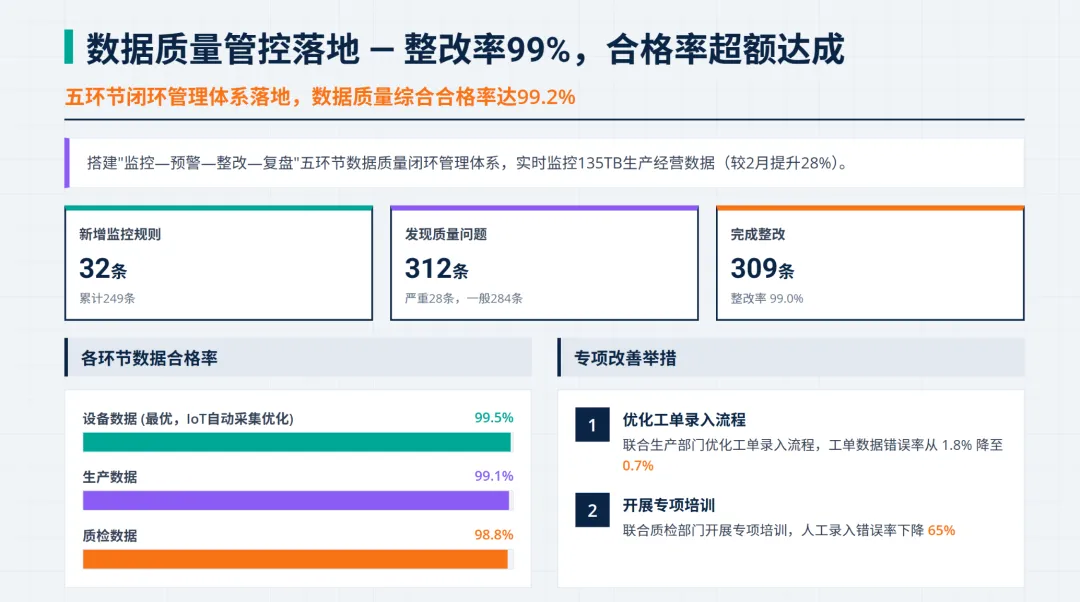Click the purple 生产数据 progress bar
The height and width of the screenshot is (602, 1080).
tap(296, 501)
